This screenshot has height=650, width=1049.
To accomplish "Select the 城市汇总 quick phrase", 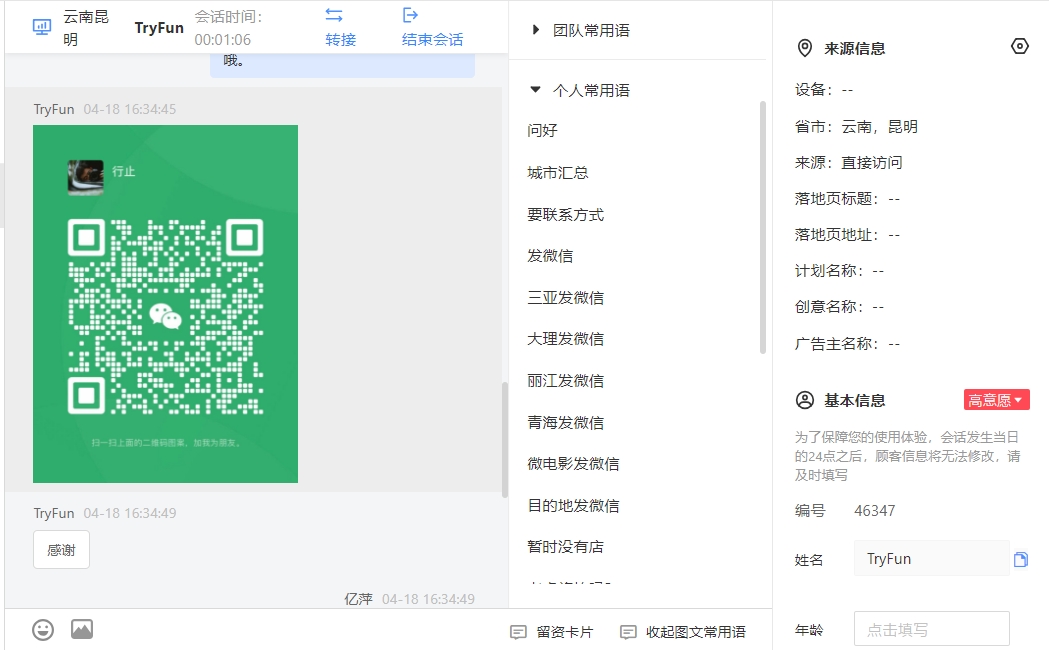I will [x=558, y=173].
